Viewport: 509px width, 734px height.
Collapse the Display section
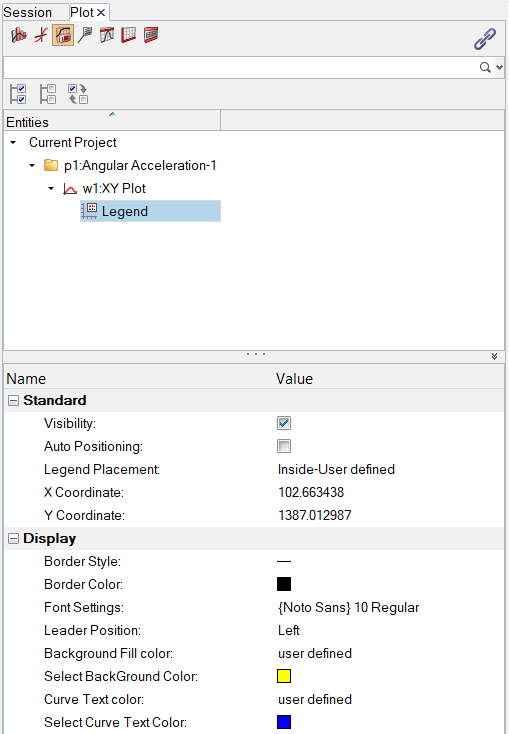coord(14,538)
